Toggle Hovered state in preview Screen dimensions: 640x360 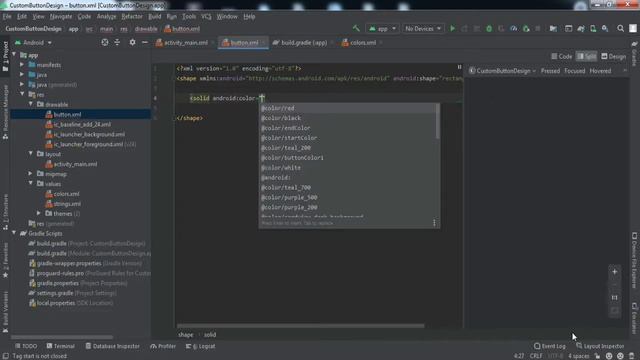pyautogui.click(x=600, y=71)
